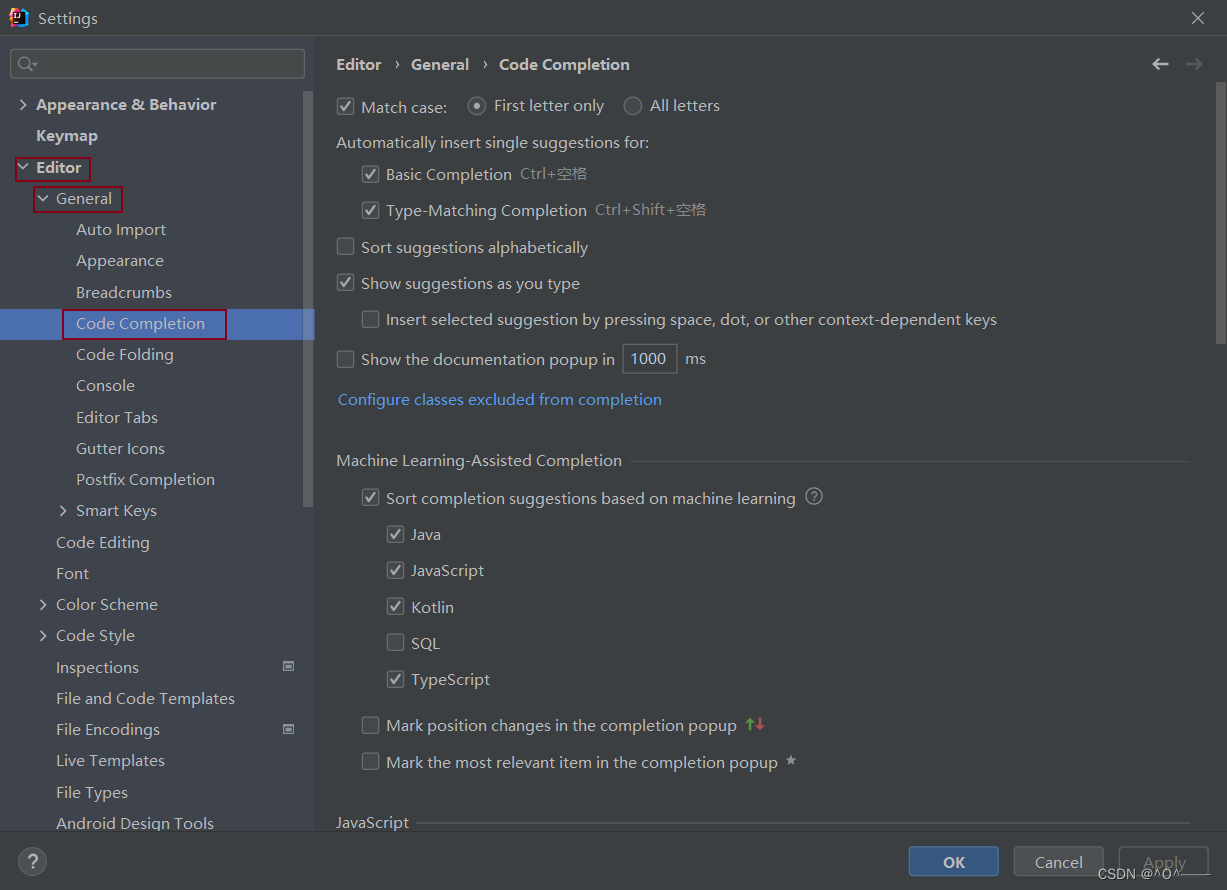Click the project-level icon beside File Encodings
Screen dimensions: 1227x890
(288, 729)
